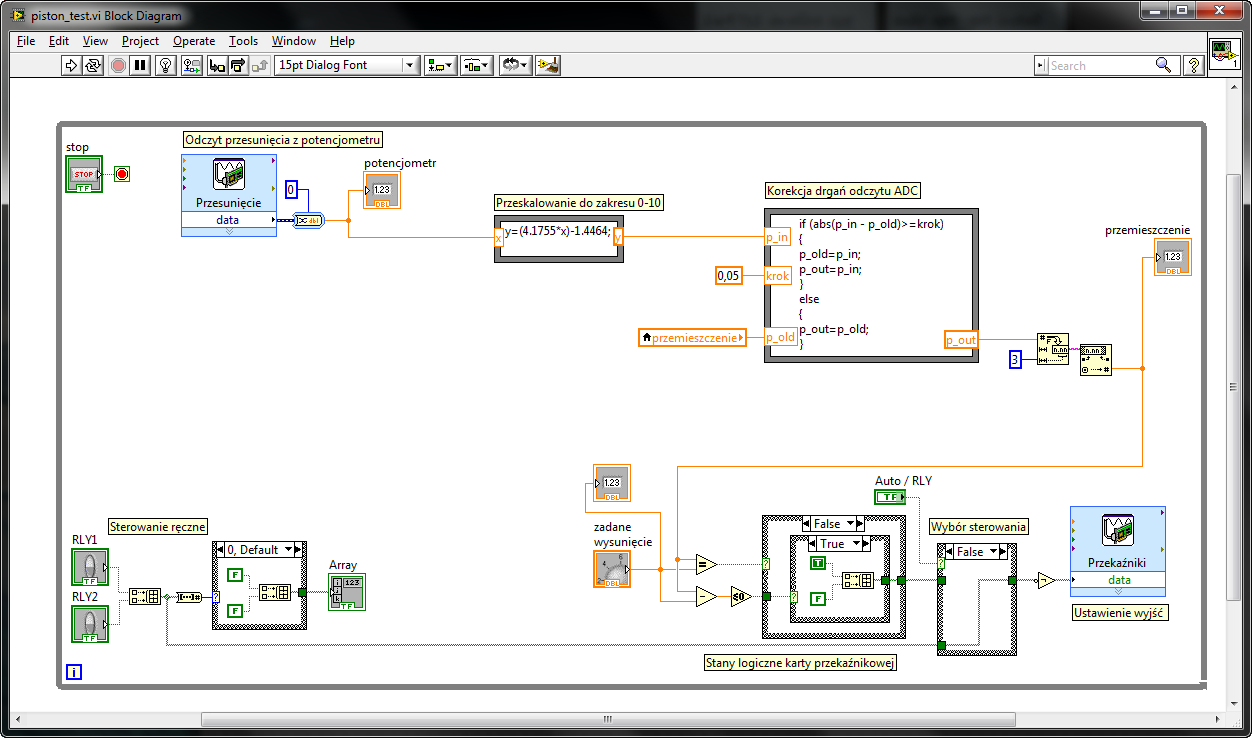The width and height of the screenshot is (1252, 738).
Task: Click the Run Continuously button
Action: tap(93, 65)
